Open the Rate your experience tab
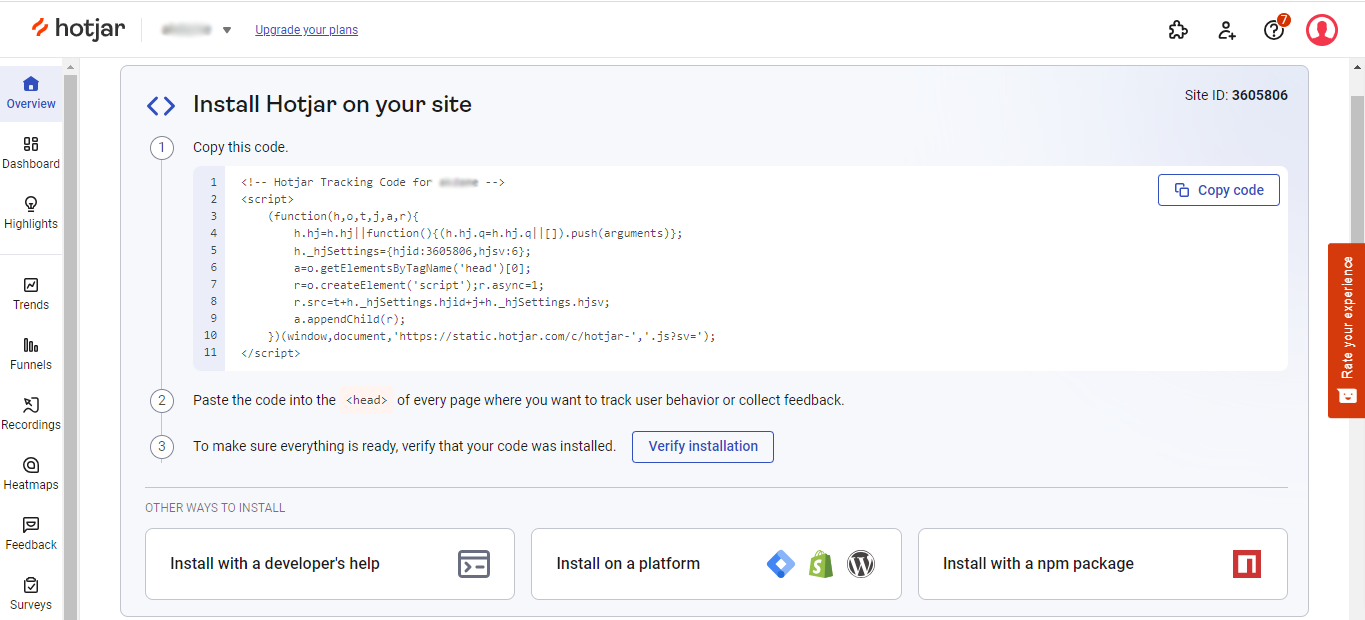 [1346, 330]
